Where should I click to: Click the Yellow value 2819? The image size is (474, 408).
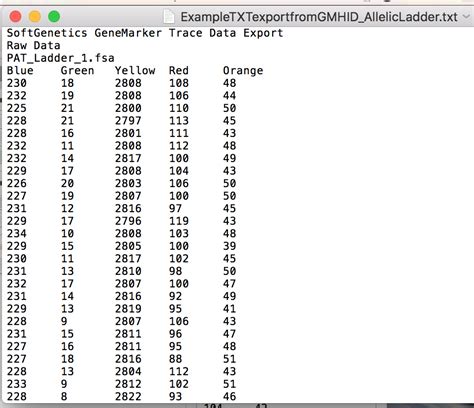pos(128,309)
